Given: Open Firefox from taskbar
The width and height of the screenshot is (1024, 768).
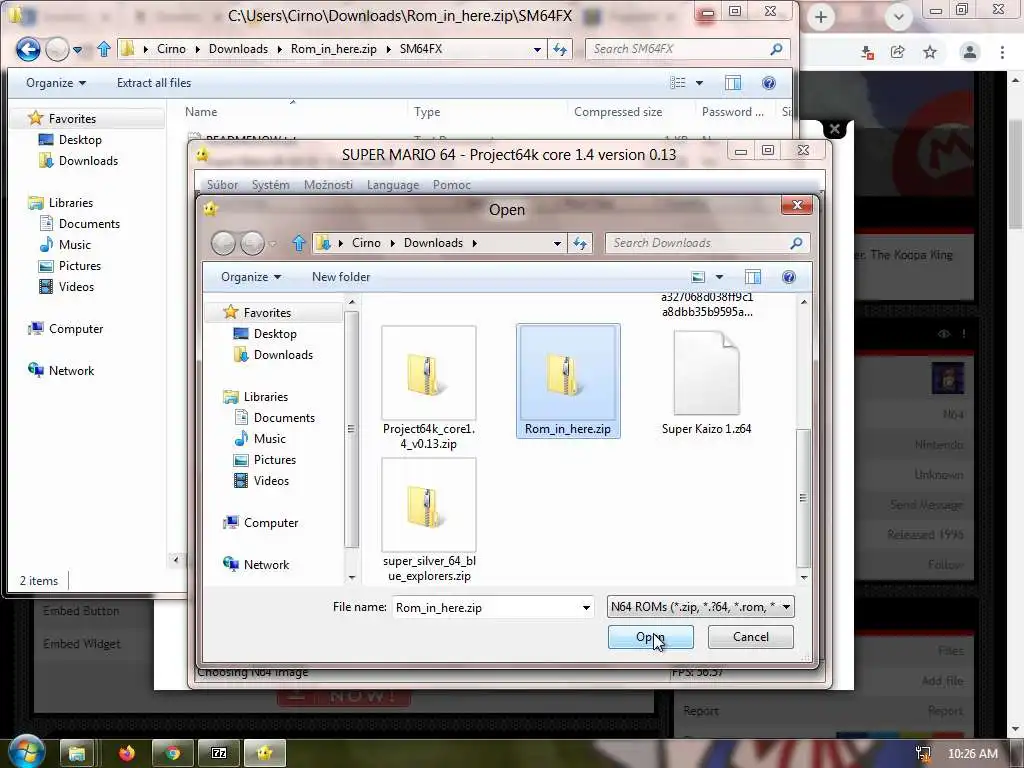Looking at the screenshot, I should 127,754.
